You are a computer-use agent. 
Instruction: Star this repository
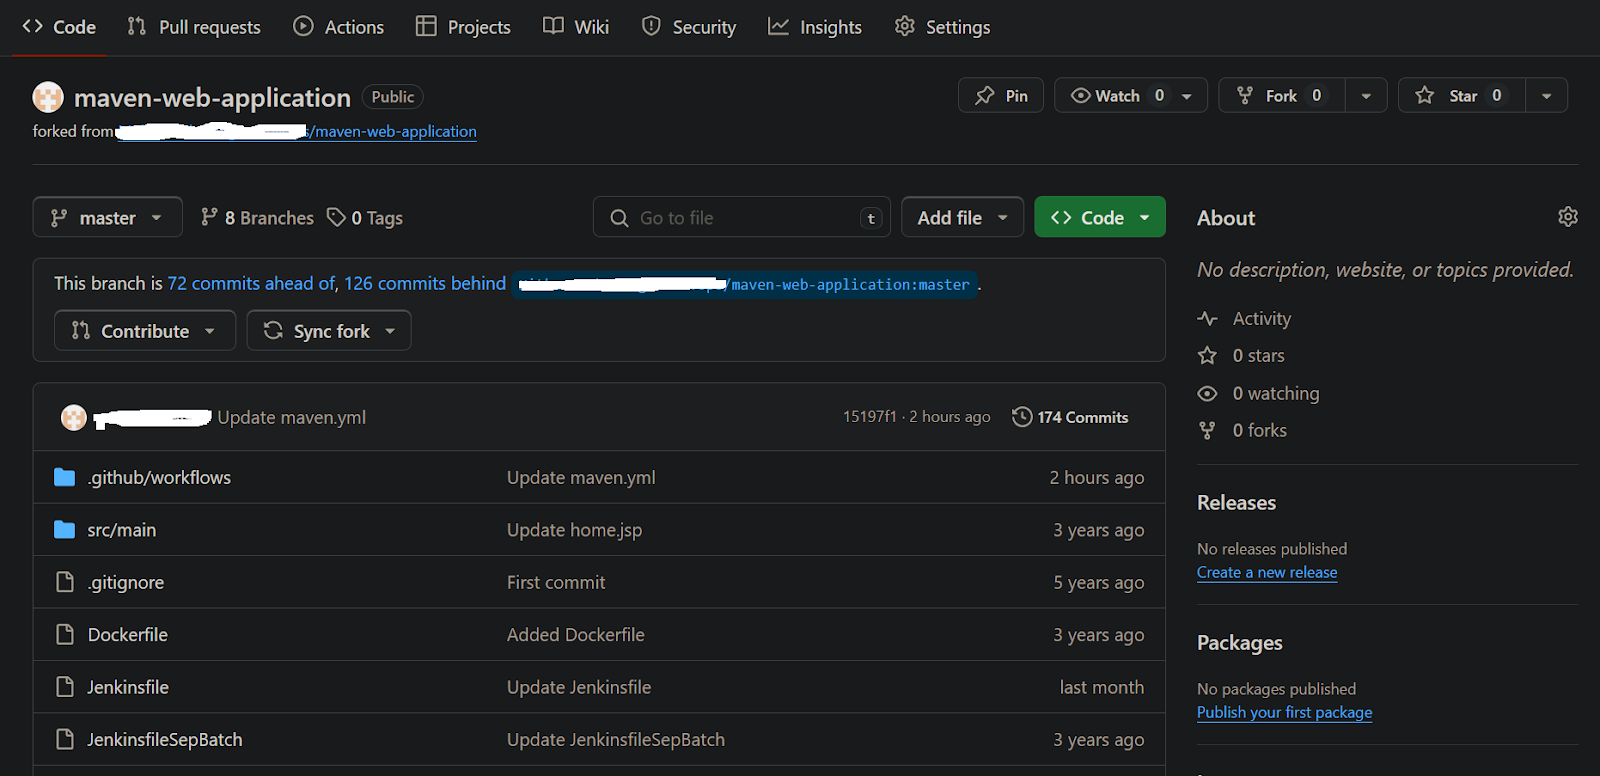[1461, 95]
